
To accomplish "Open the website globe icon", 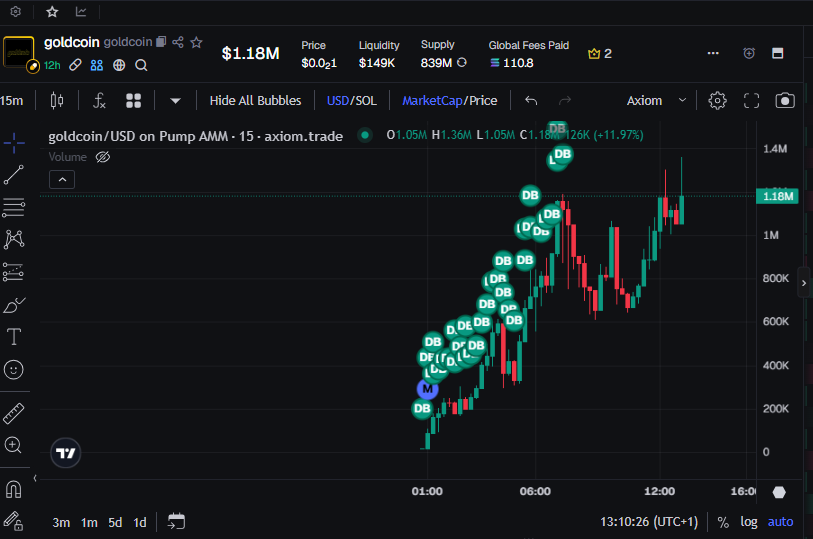I will pos(119,65).
